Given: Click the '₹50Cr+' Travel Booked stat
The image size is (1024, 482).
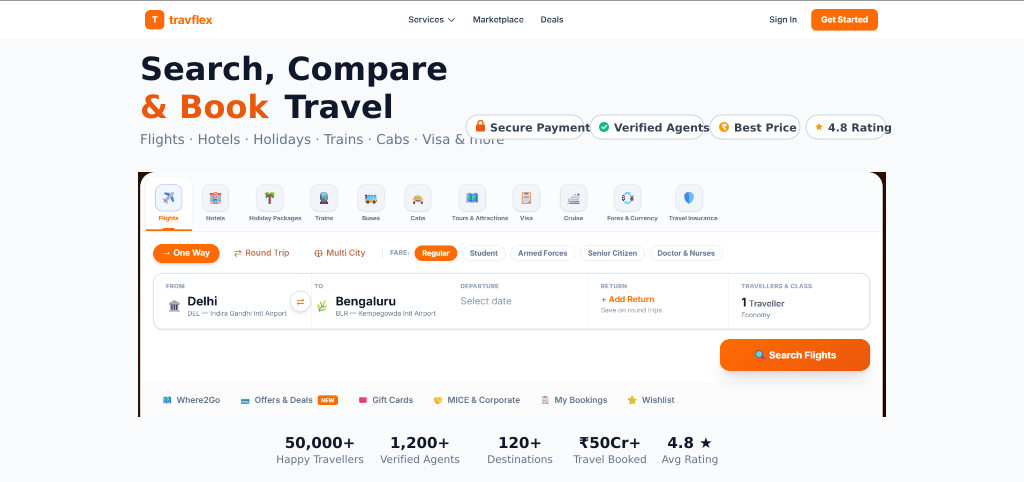Looking at the screenshot, I should click(610, 450).
